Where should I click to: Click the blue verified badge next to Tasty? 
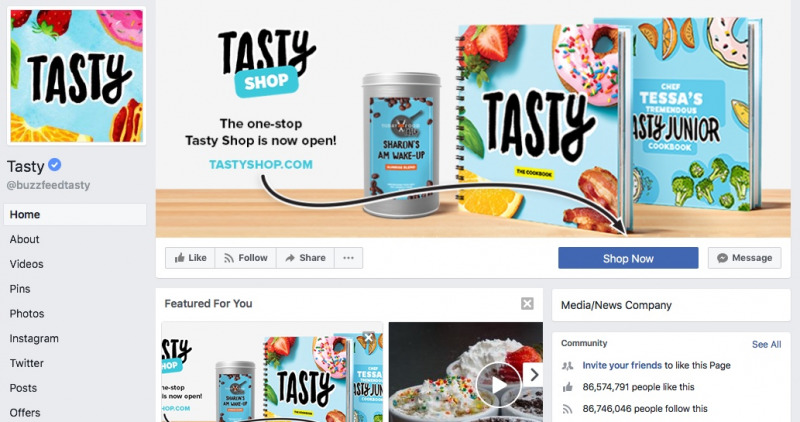click(x=55, y=165)
